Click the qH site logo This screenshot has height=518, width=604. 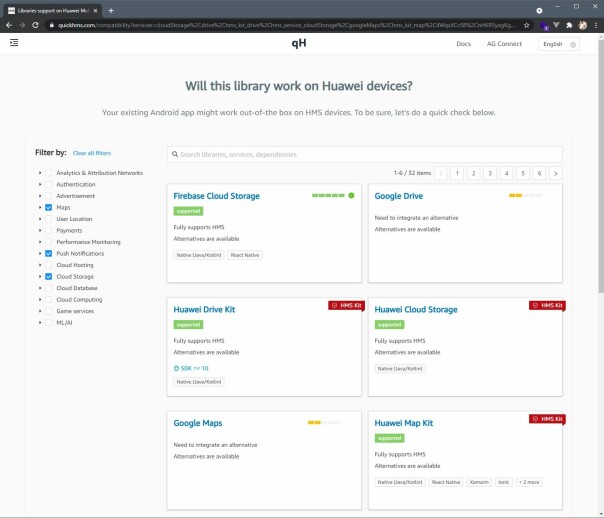(299, 43)
